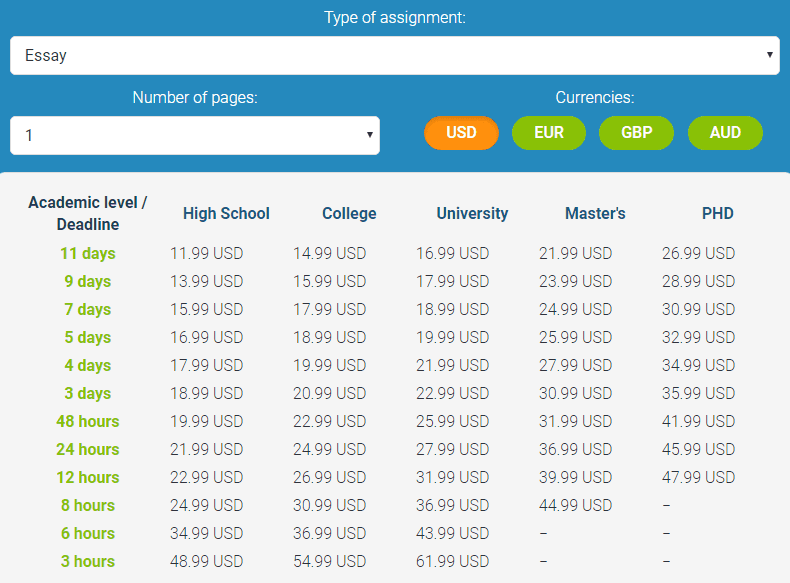The width and height of the screenshot is (790, 583).
Task: Choose 35.99 USD PHD price
Action: coord(698,393)
